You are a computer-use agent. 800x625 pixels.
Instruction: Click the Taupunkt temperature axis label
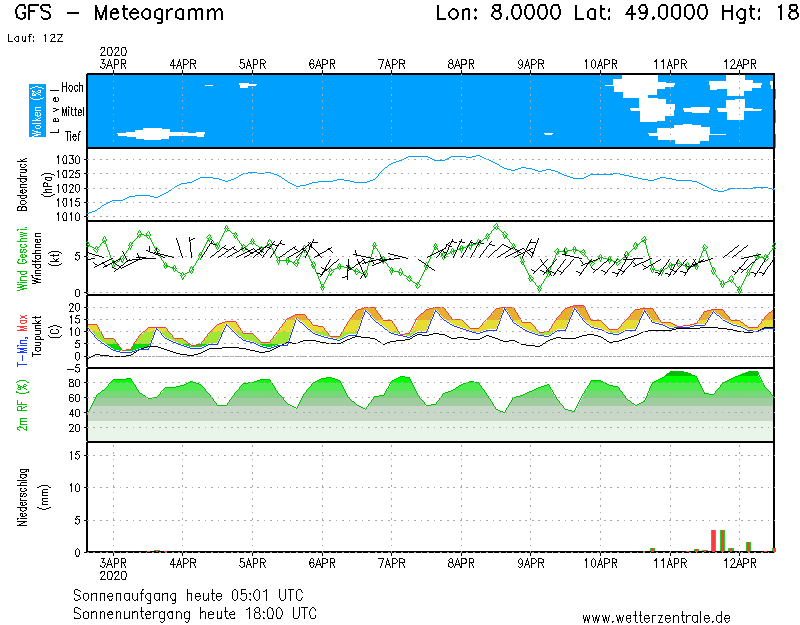[37, 332]
